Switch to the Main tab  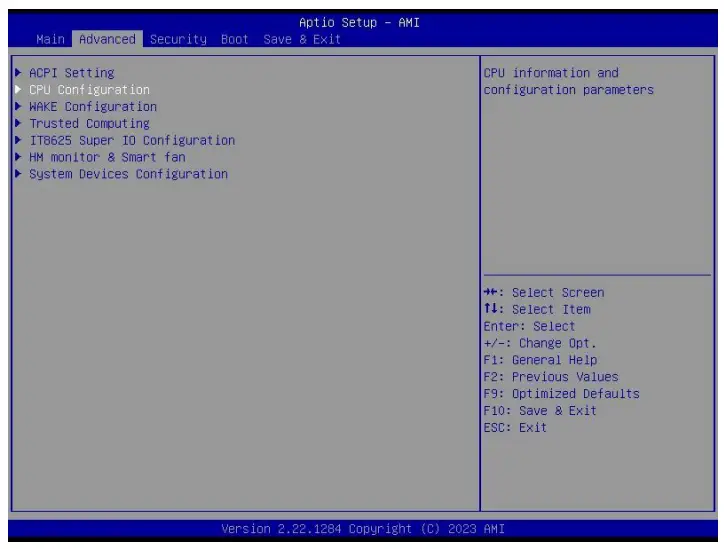pyautogui.click(x=50, y=39)
